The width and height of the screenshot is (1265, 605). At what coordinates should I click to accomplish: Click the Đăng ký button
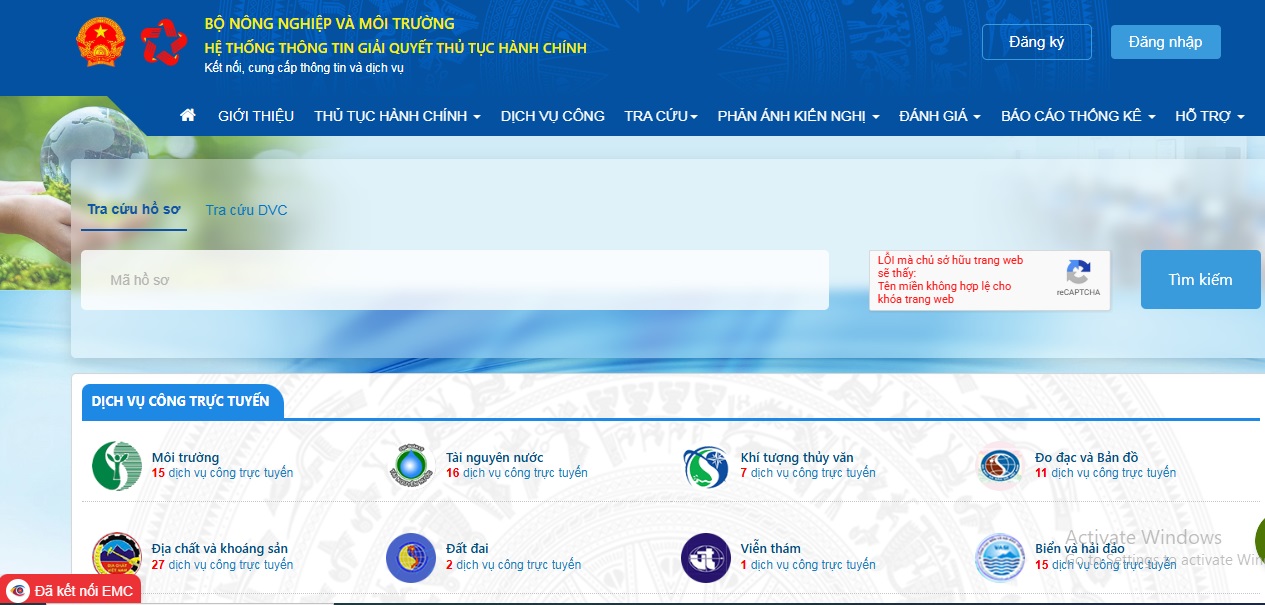(1036, 42)
